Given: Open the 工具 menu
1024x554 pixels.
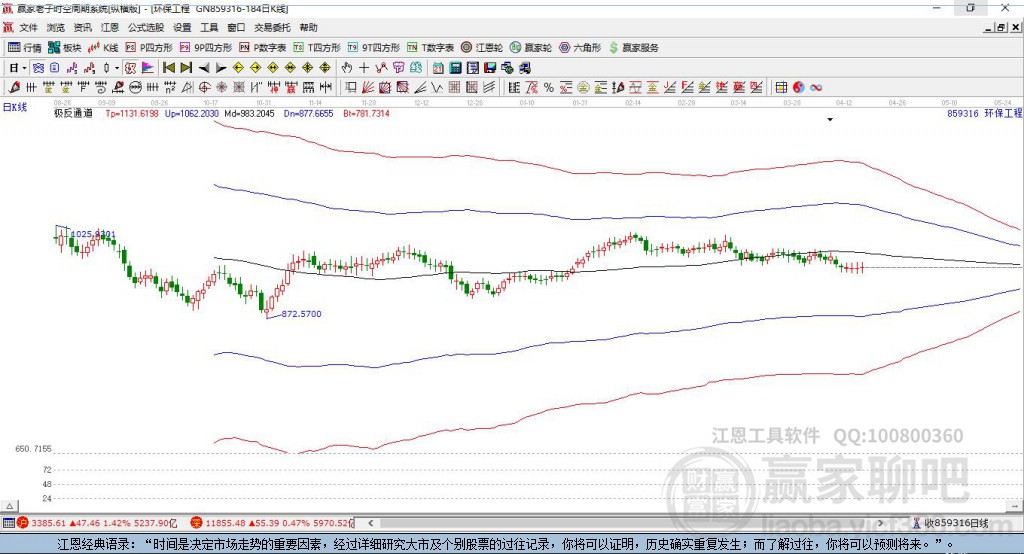Looking at the screenshot, I should pos(209,27).
